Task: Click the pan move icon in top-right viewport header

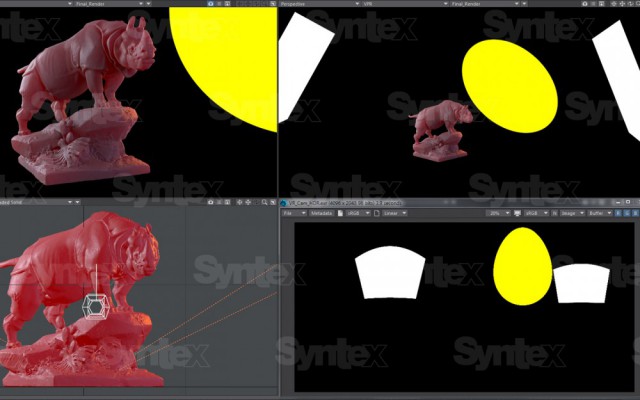Action: click(622, 4)
